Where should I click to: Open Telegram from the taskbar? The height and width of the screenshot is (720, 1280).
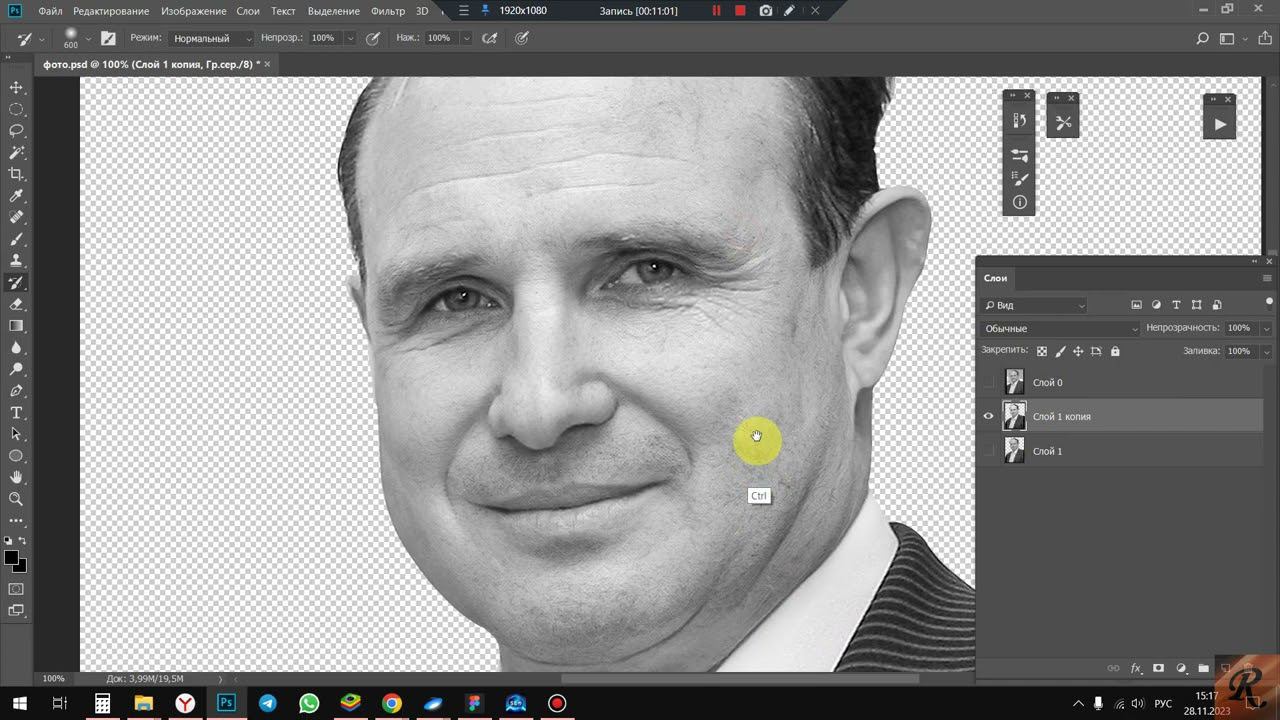click(x=267, y=703)
